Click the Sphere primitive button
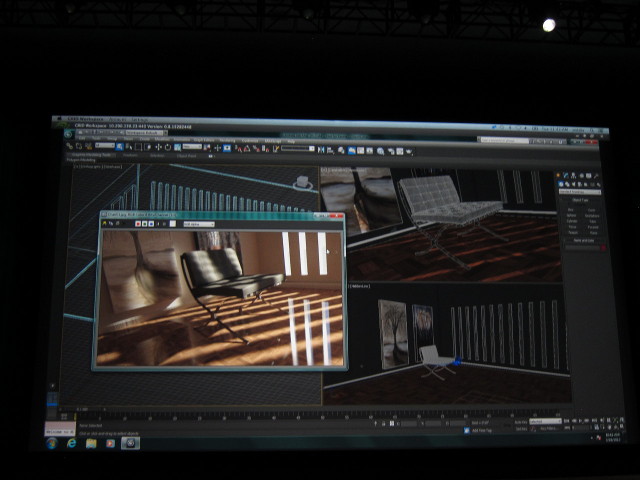The width and height of the screenshot is (640, 480). coord(571,216)
